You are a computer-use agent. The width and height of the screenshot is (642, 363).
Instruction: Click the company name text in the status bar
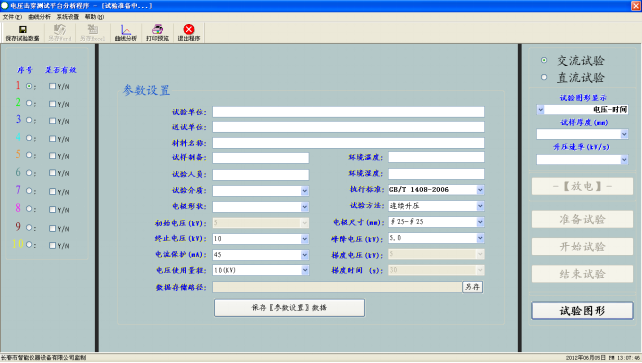43,358
